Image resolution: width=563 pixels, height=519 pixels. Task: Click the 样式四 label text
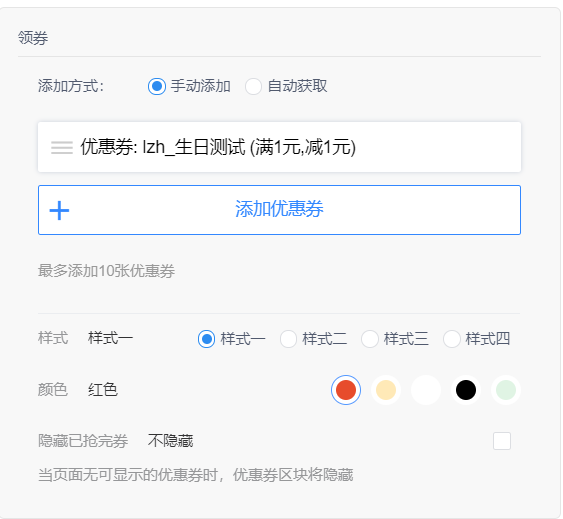click(x=488, y=339)
